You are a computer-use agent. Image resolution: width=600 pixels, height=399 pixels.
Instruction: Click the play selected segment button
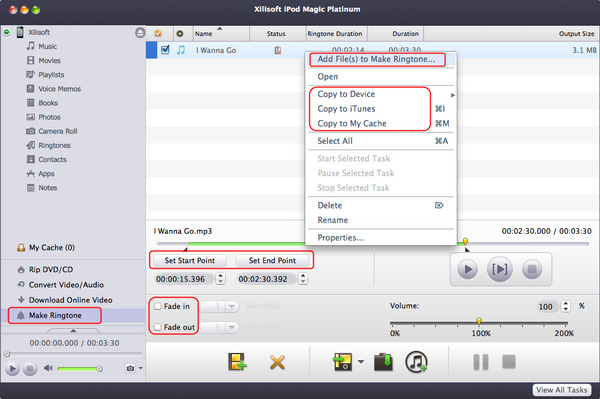coord(500,269)
